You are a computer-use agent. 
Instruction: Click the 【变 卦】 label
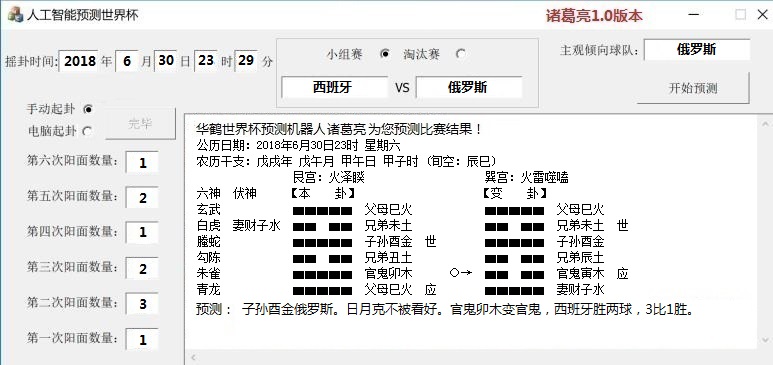[x=514, y=193]
